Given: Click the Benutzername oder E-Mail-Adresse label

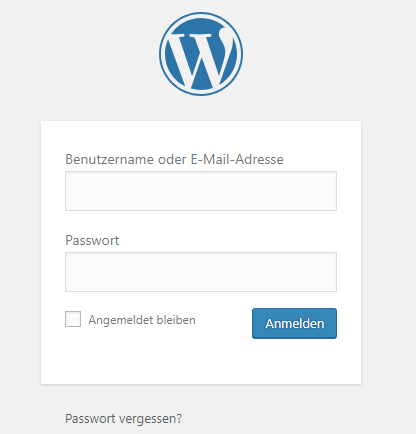Looking at the screenshot, I should [174, 159].
